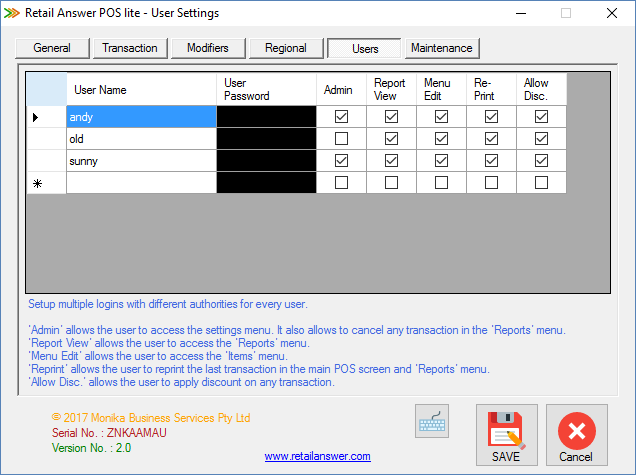Uncheck Admin for user sunny

(341, 161)
